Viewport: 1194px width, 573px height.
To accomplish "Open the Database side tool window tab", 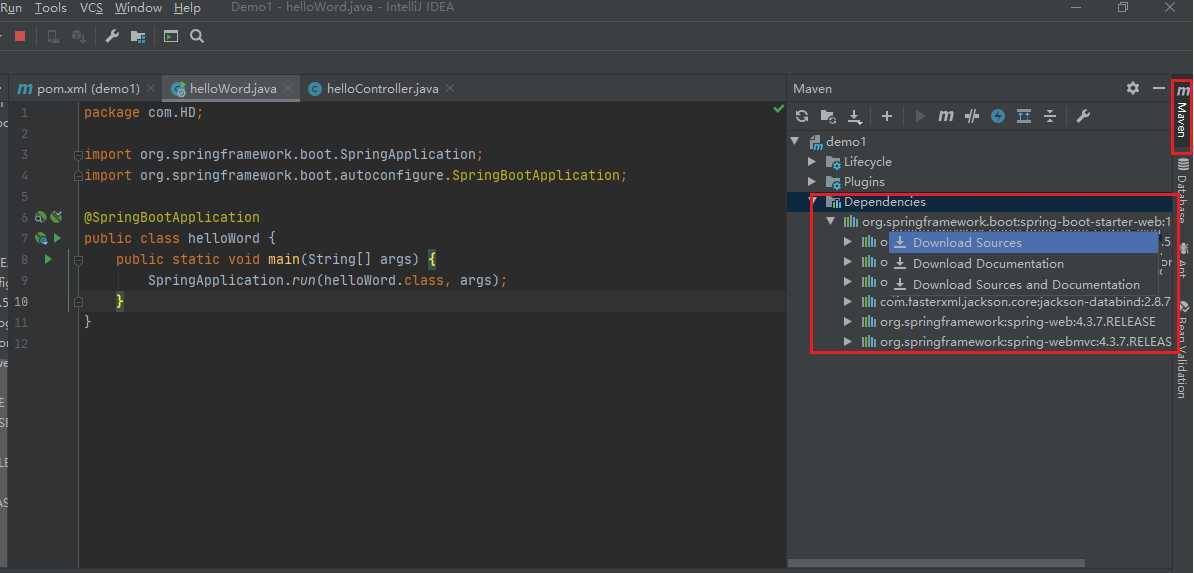I will [x=1182, y=190].
